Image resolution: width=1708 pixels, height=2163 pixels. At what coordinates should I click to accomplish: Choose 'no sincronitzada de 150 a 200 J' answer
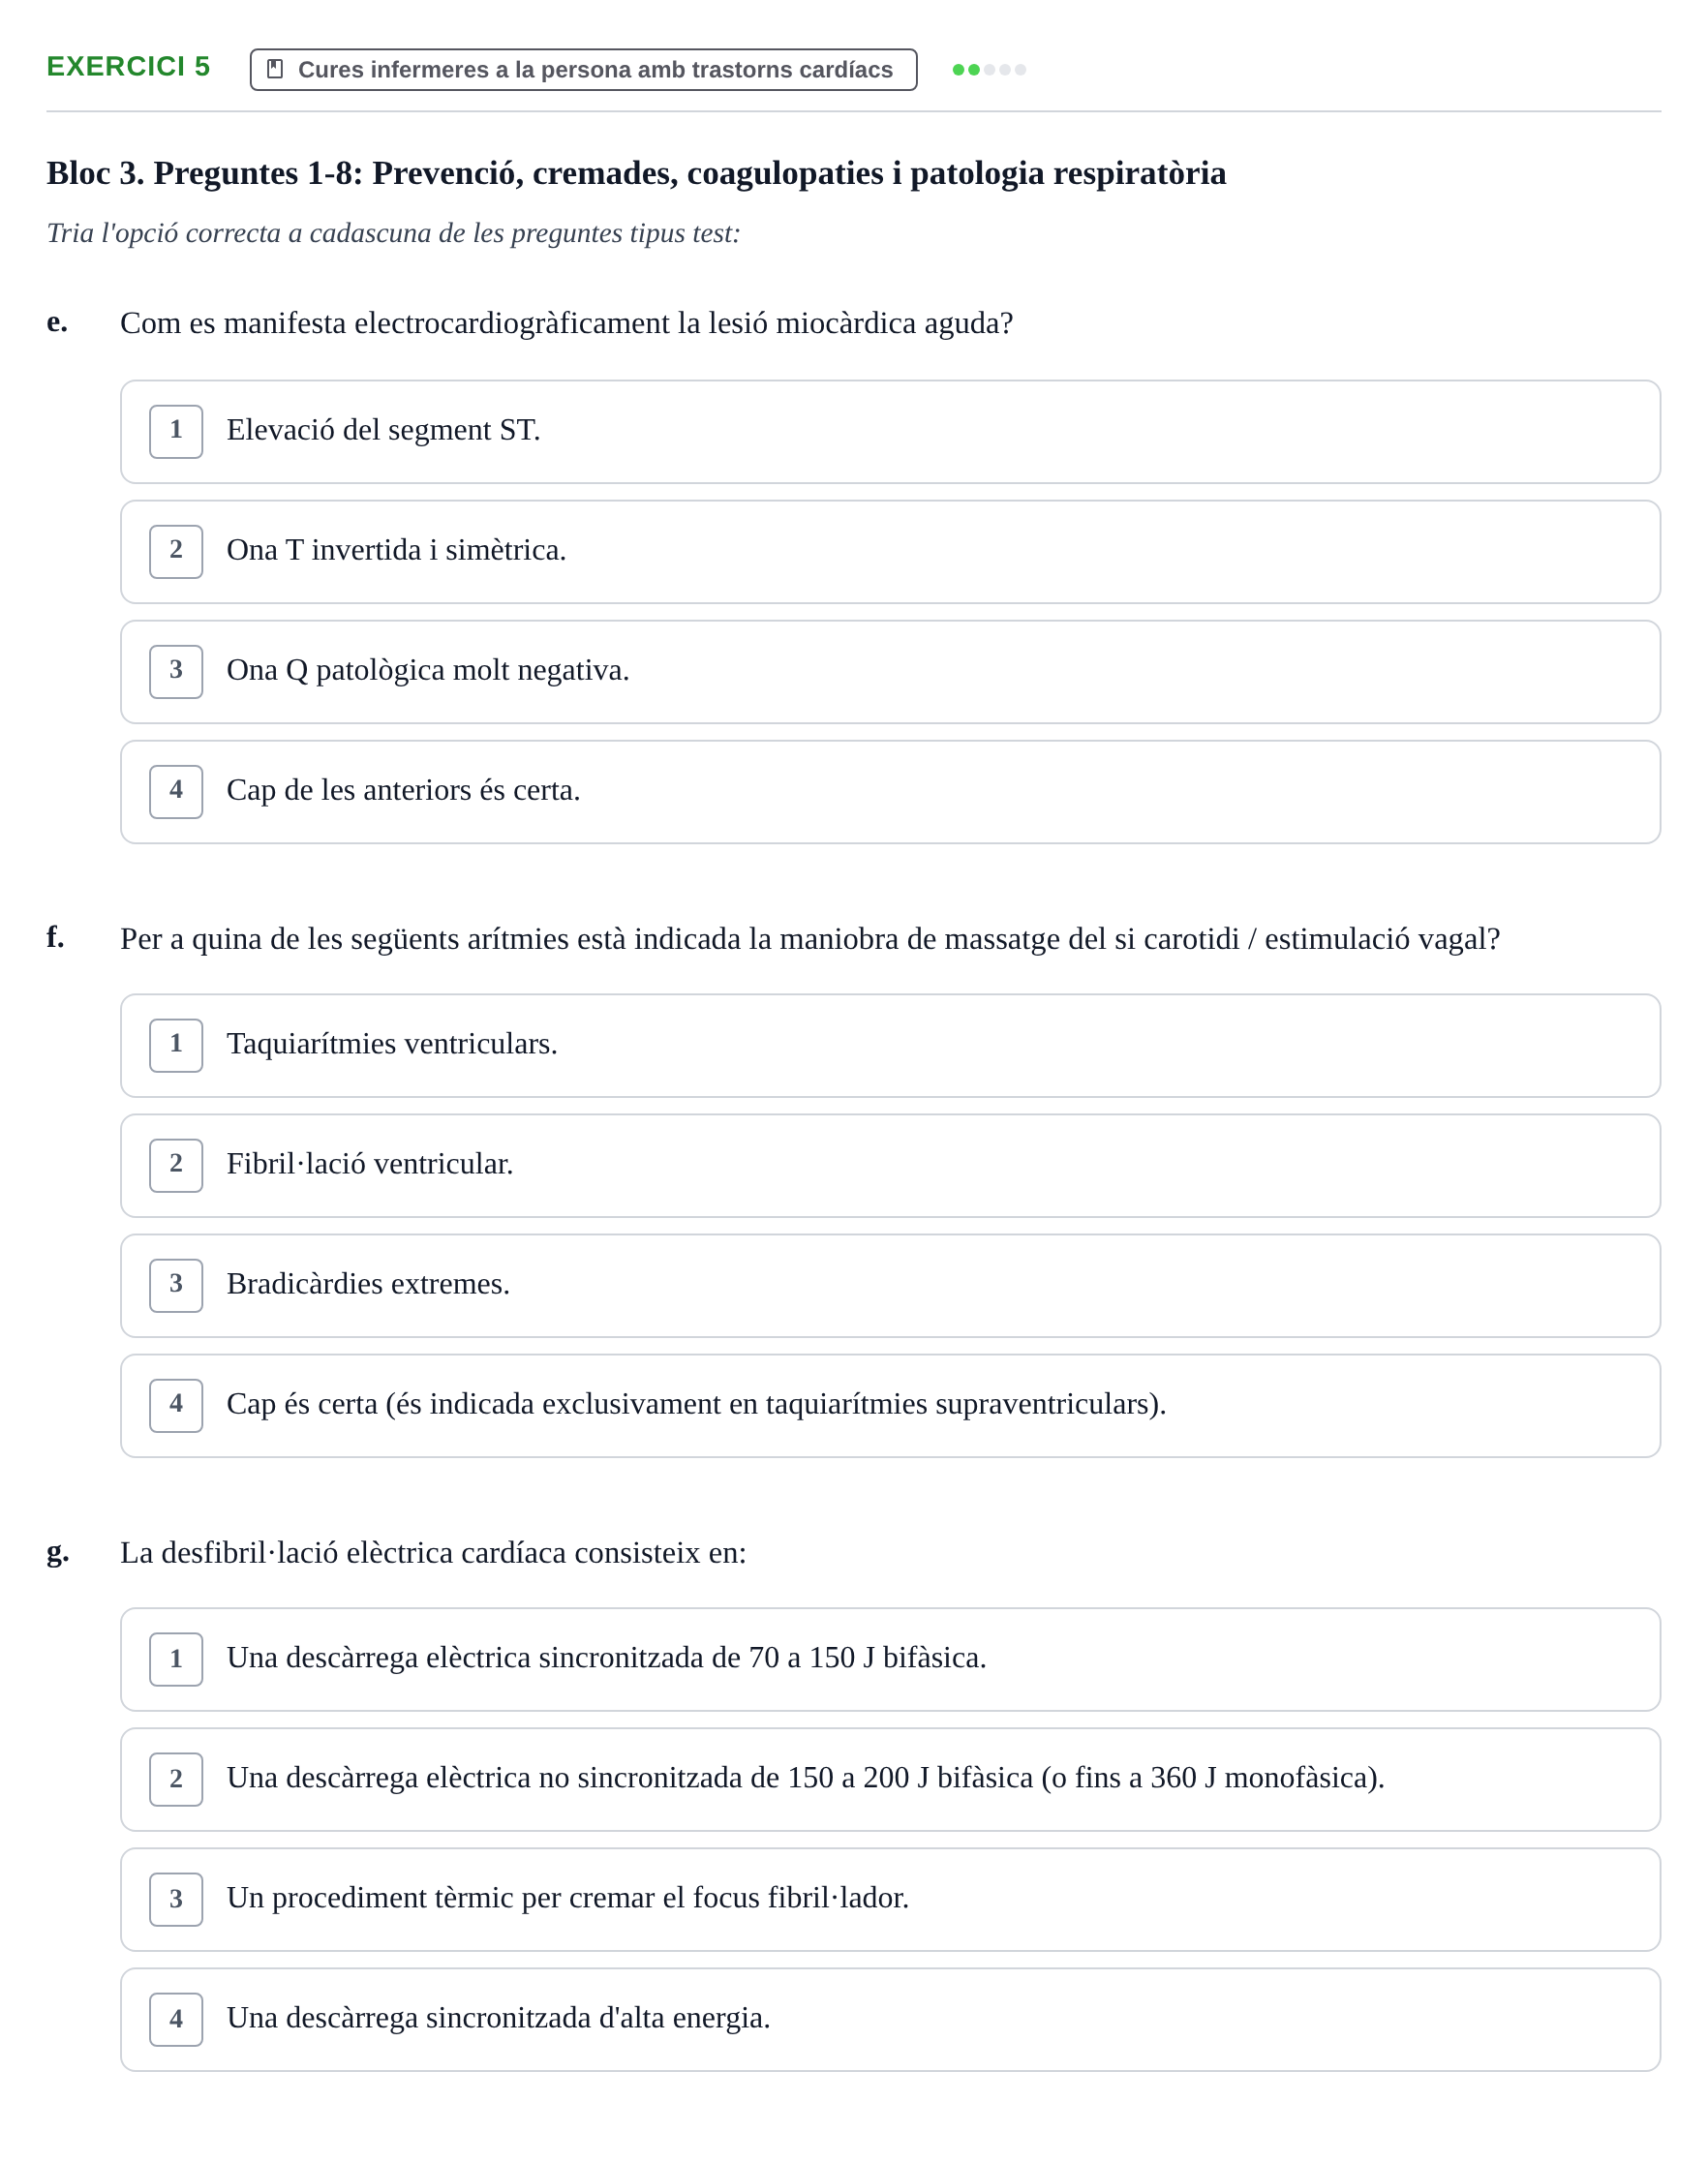point(890,1780)
